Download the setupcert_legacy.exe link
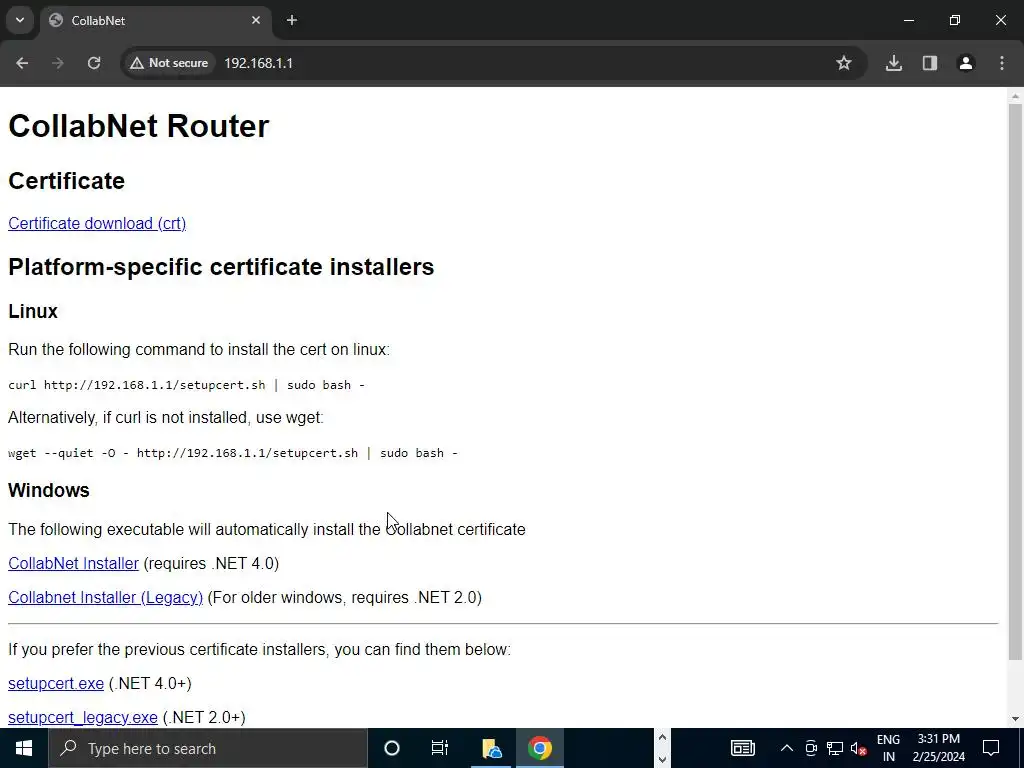This screenshot has height=768, width=1024. 83,718
